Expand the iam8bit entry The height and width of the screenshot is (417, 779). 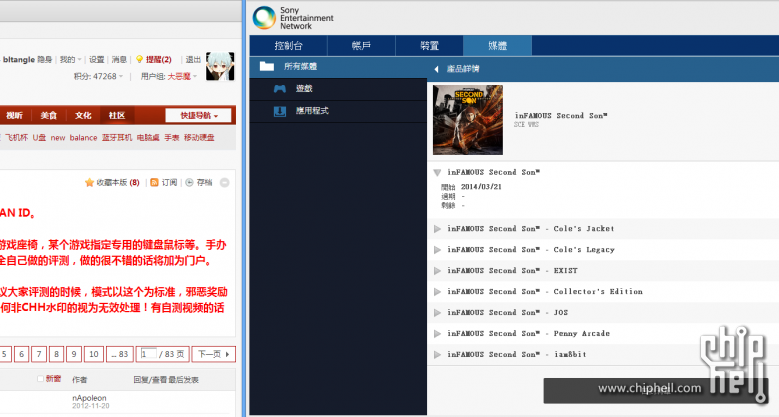437,354
